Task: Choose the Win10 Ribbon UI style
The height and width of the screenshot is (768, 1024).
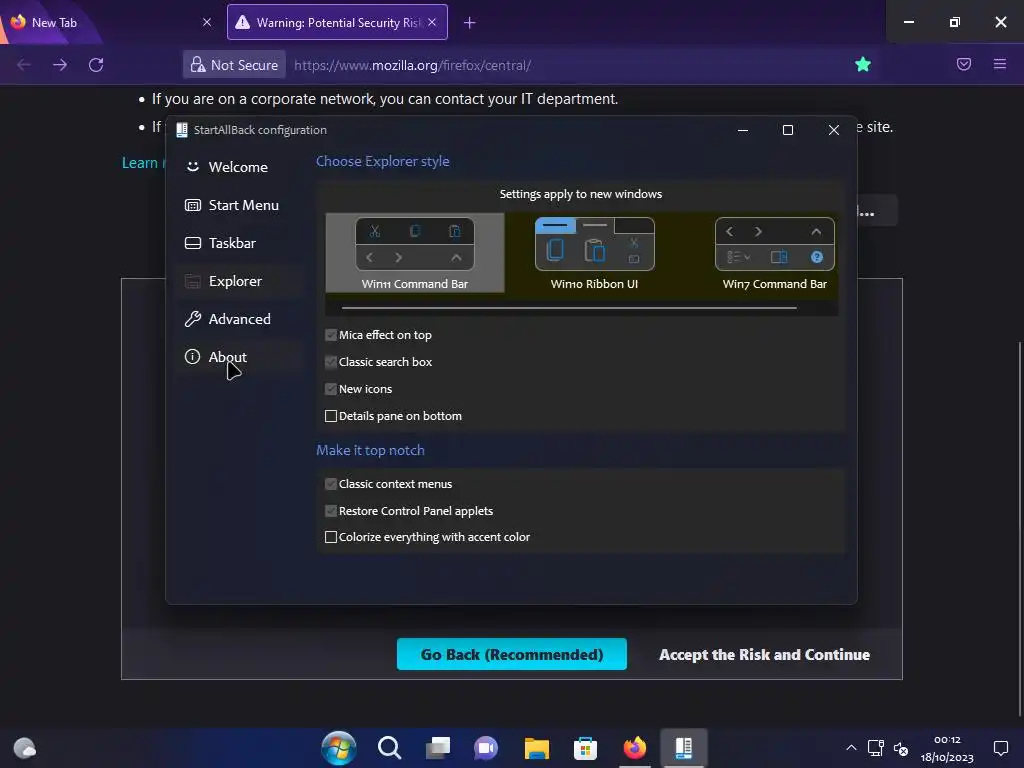Action: (x=594, y=253)
